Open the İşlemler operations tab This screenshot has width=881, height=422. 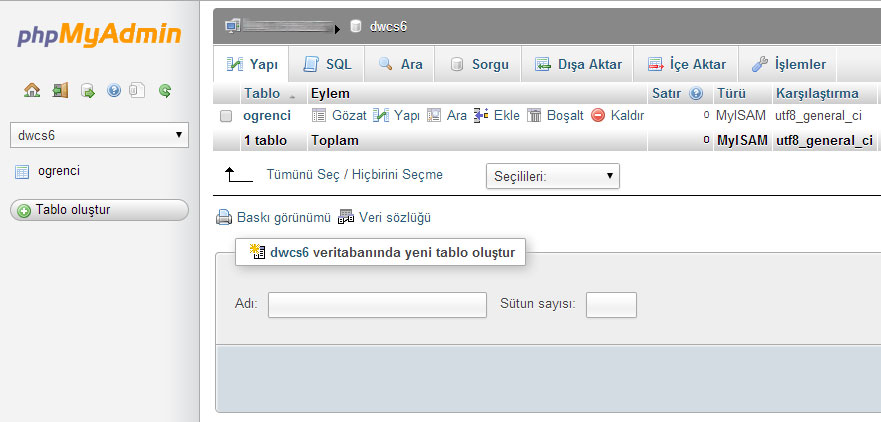click(788, 65)
